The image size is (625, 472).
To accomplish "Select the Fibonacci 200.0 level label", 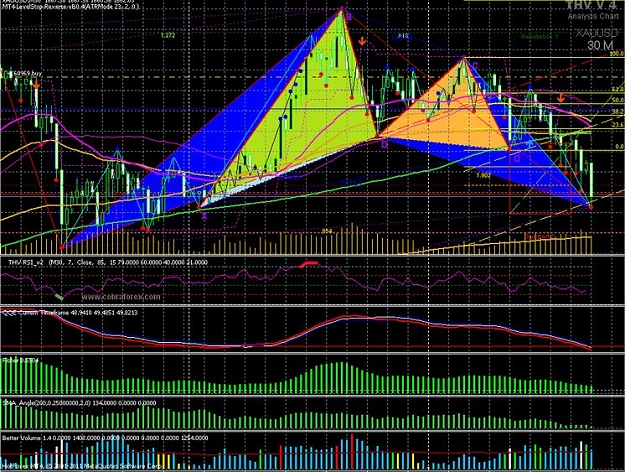I will 616,53.
